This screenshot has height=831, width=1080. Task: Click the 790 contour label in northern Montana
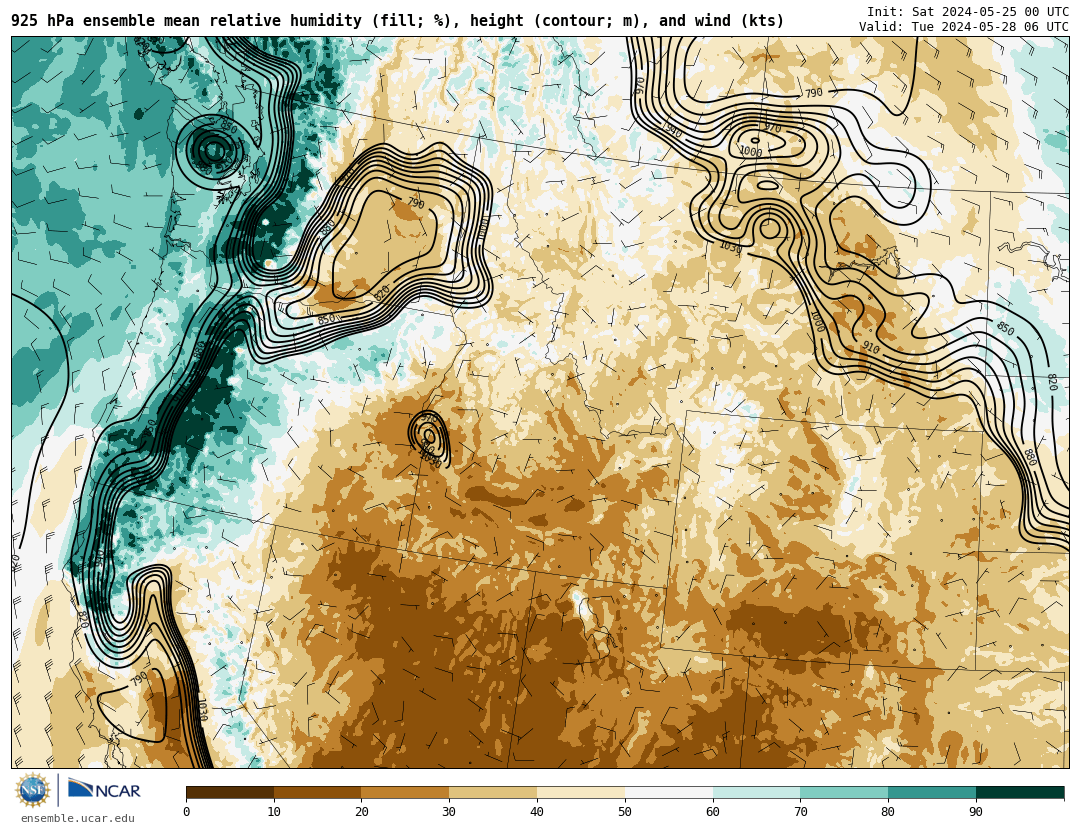coord(813,92)
